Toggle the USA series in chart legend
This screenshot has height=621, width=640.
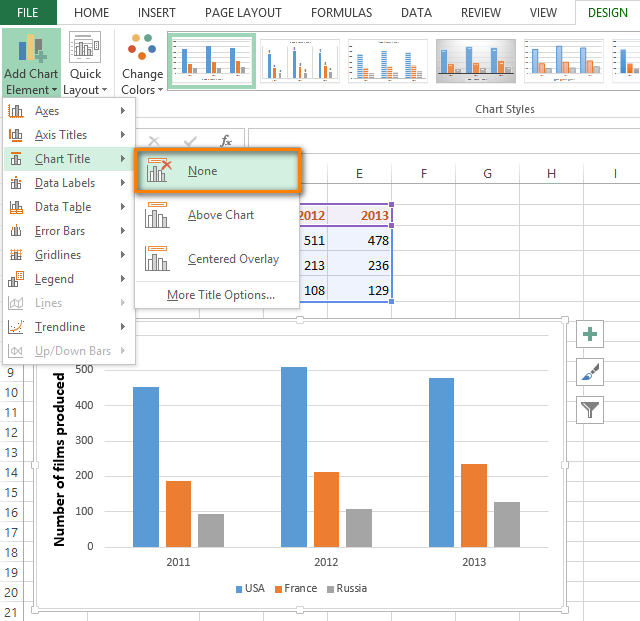pos(250,588)
